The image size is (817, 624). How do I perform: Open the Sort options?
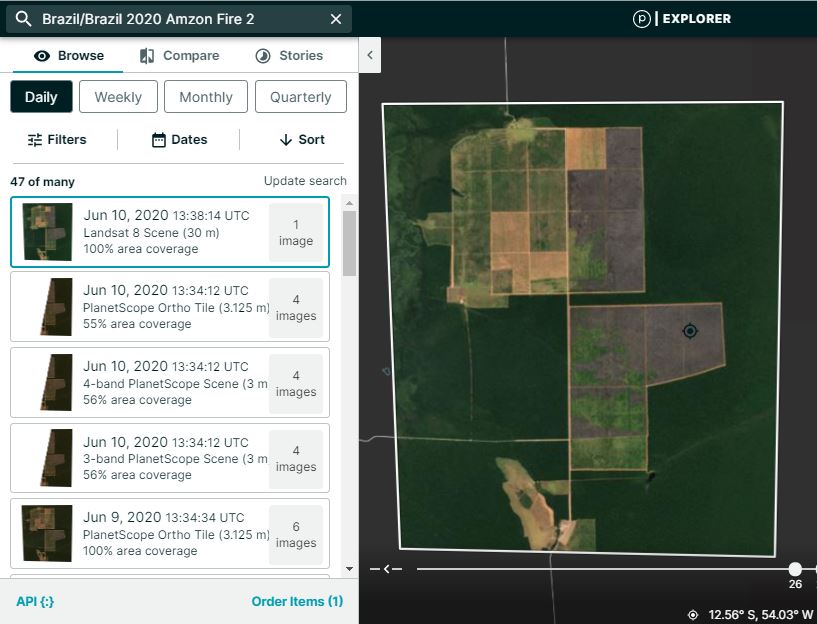tap(301, 139)
